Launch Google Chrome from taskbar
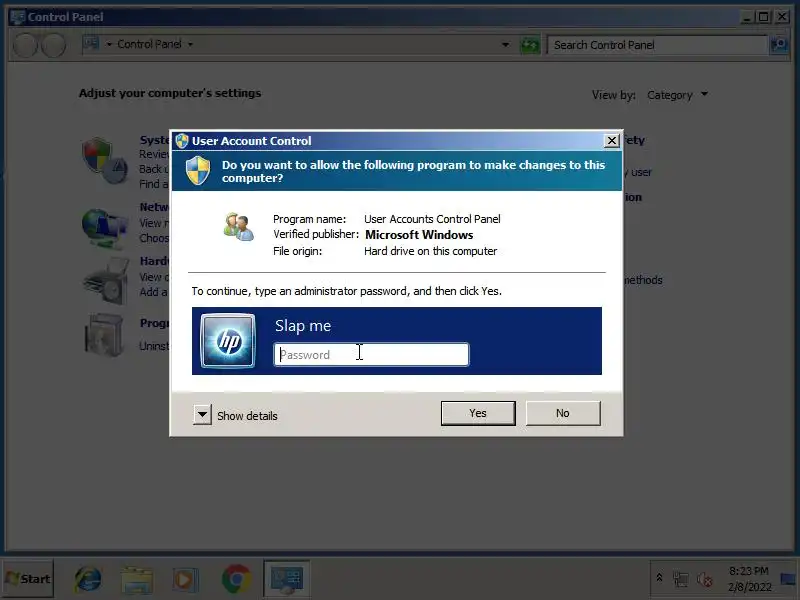 (236, 580)
